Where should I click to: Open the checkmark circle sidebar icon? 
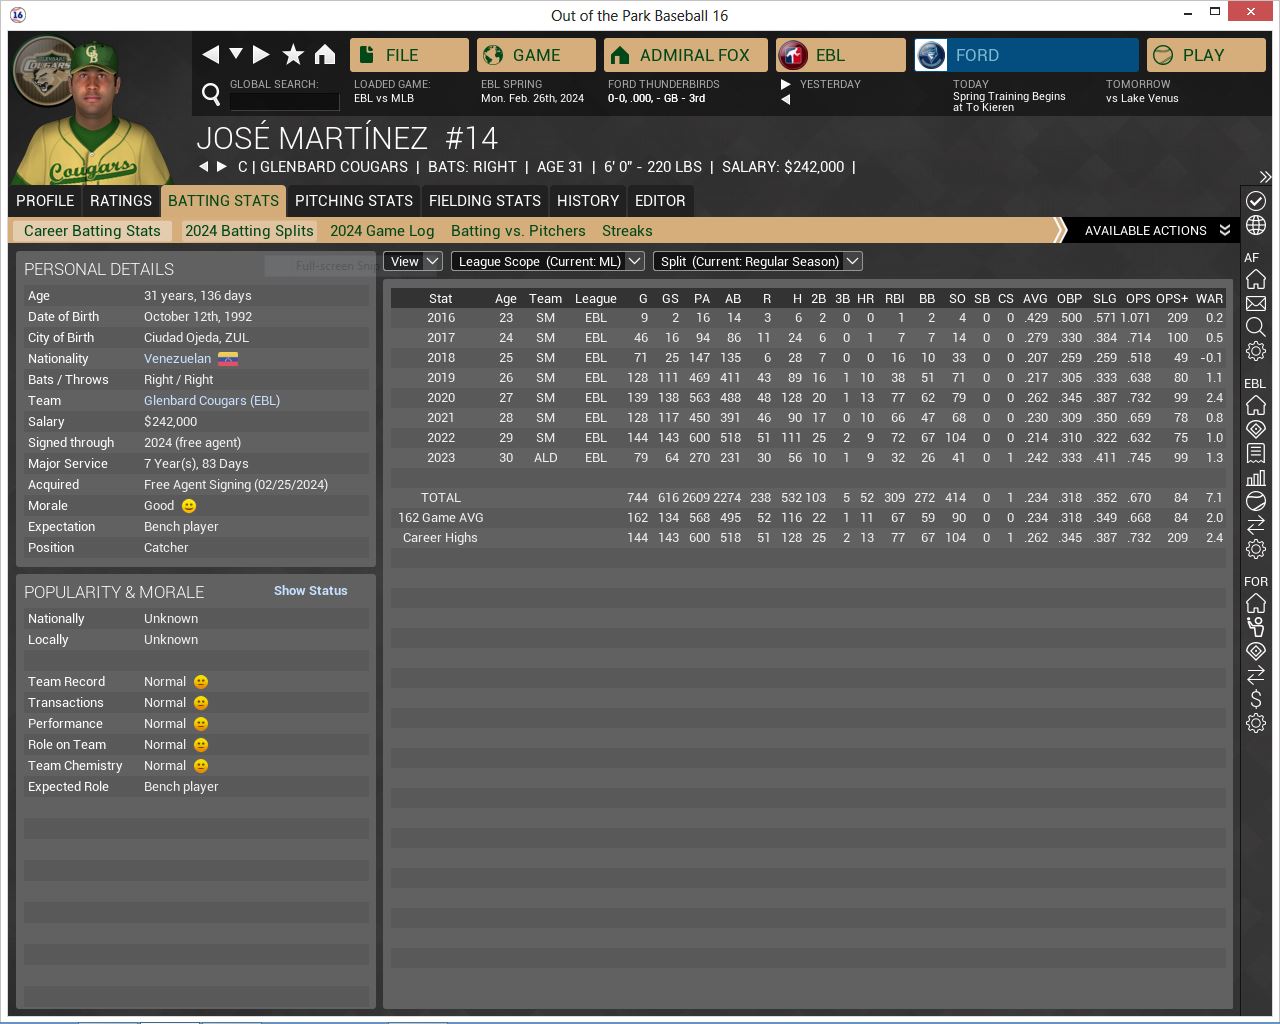click(x=1256, y=201)
